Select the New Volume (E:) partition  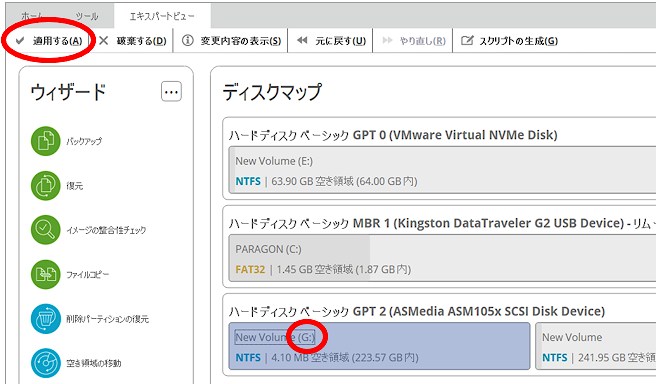pyautogui.click(x=443, y=170)
